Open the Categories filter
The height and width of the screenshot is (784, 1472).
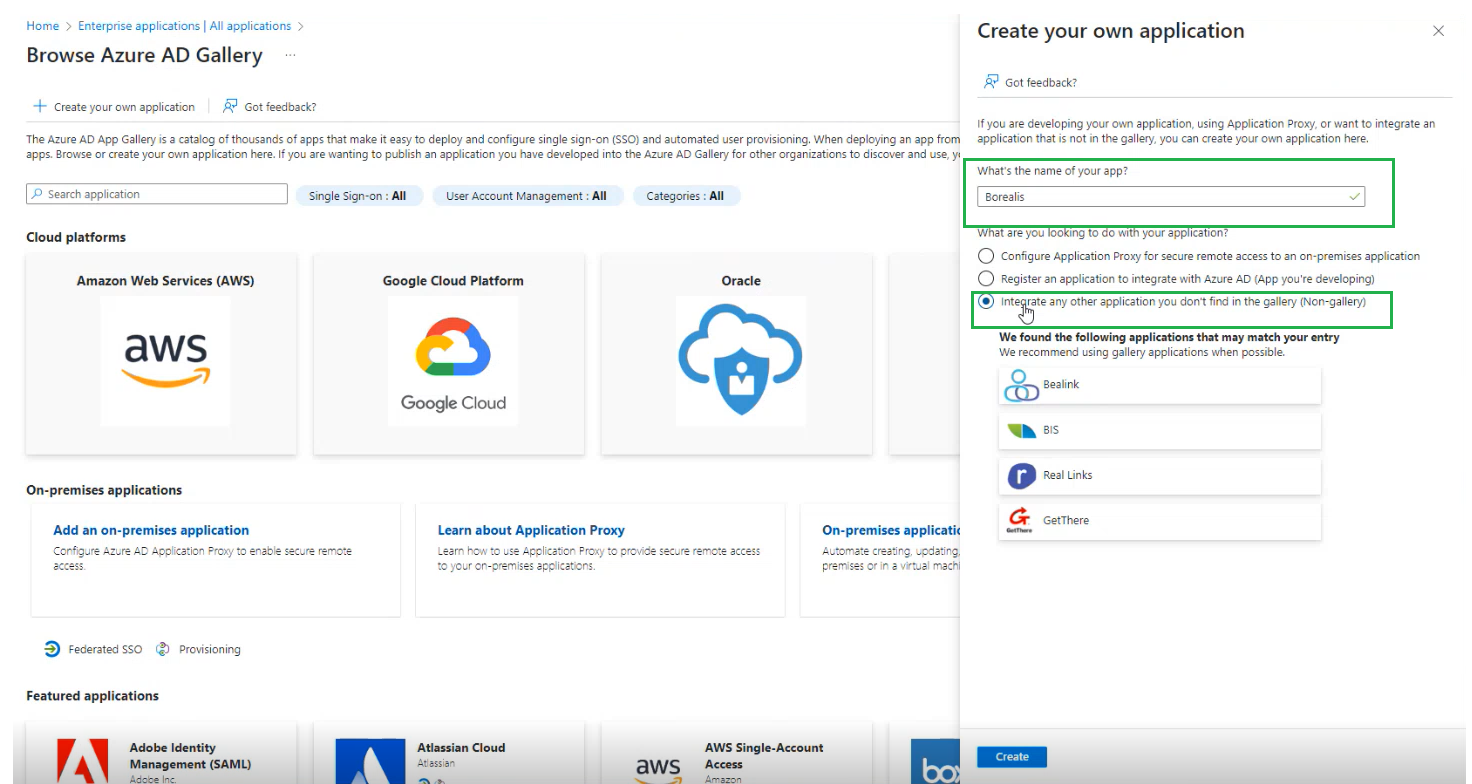click(x=685, y=196)
